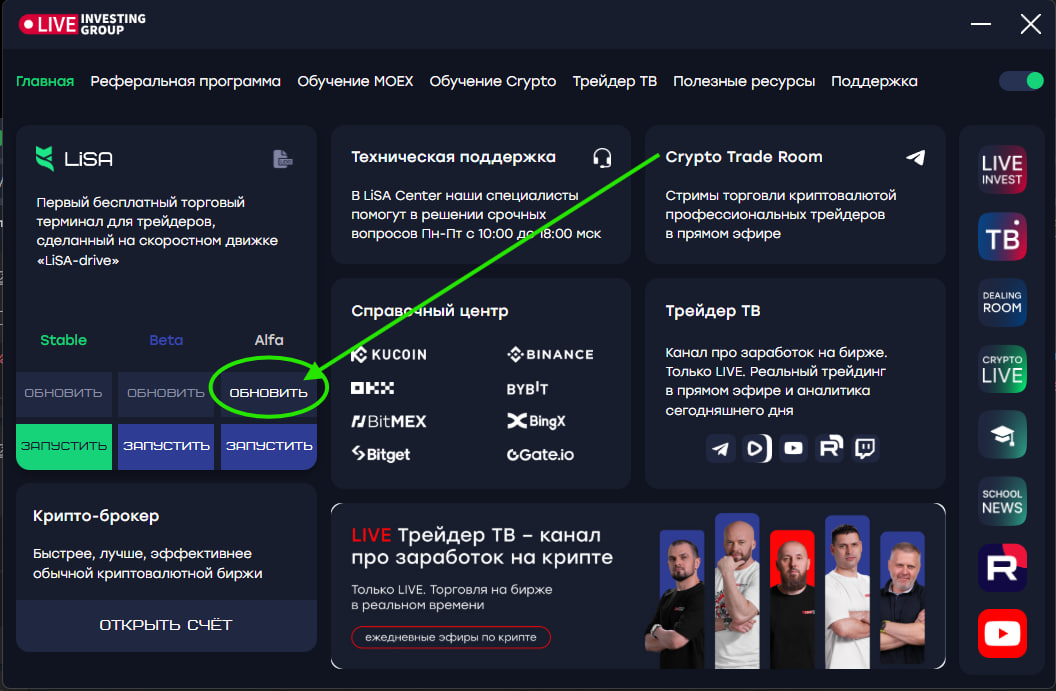Click the graduation cap education icon
Screen dimensions: 1056x691
1002,434
